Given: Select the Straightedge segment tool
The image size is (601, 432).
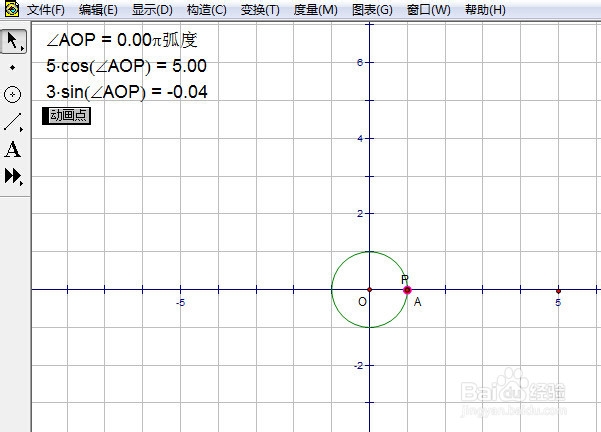Looking at the screenshot, I should click(x=13, y=122).
